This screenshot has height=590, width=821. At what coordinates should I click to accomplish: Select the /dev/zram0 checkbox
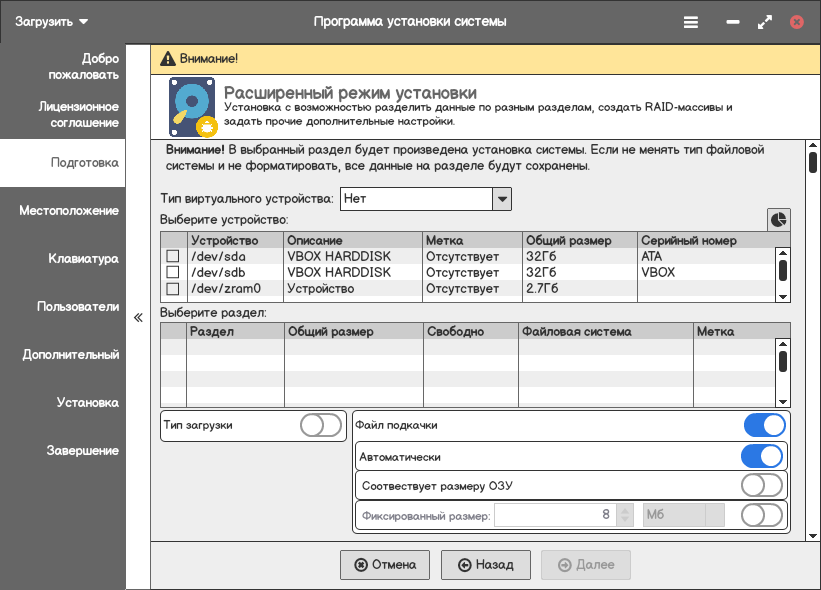173,289
